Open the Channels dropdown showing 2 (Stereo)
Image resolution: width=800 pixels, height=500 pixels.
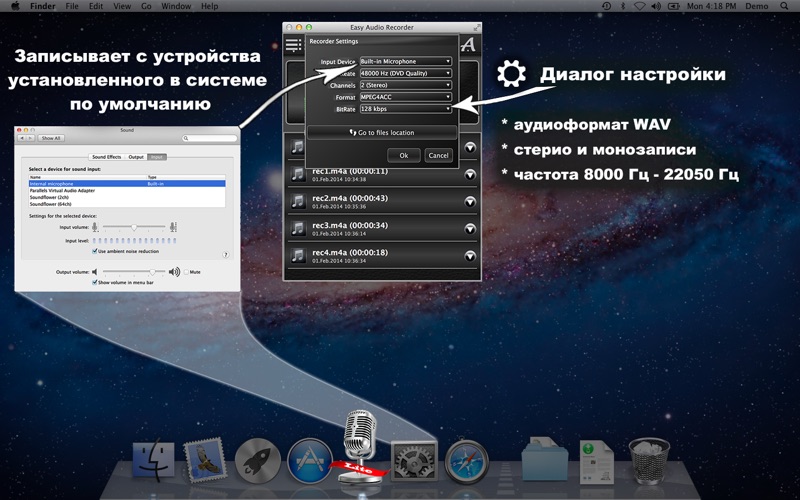click(x=406, y=85)
